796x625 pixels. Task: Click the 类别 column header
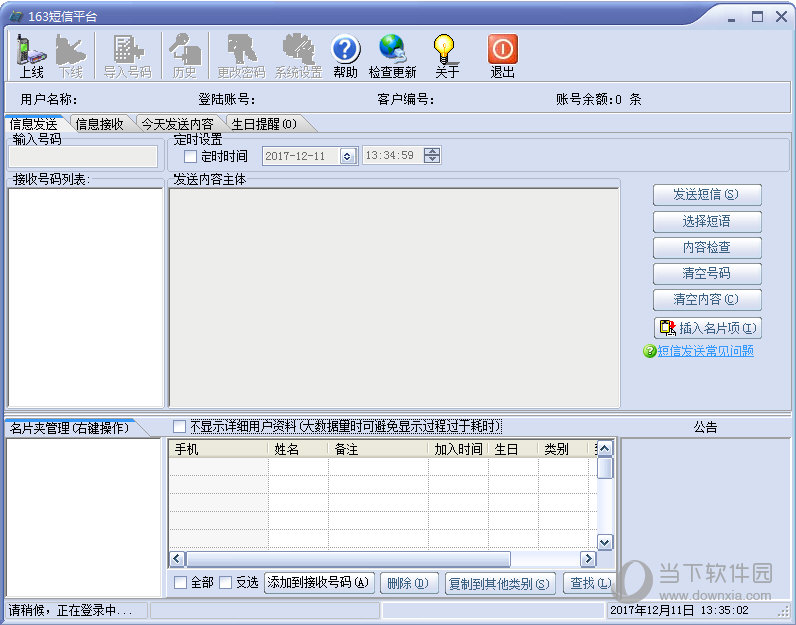coord(562,449)
